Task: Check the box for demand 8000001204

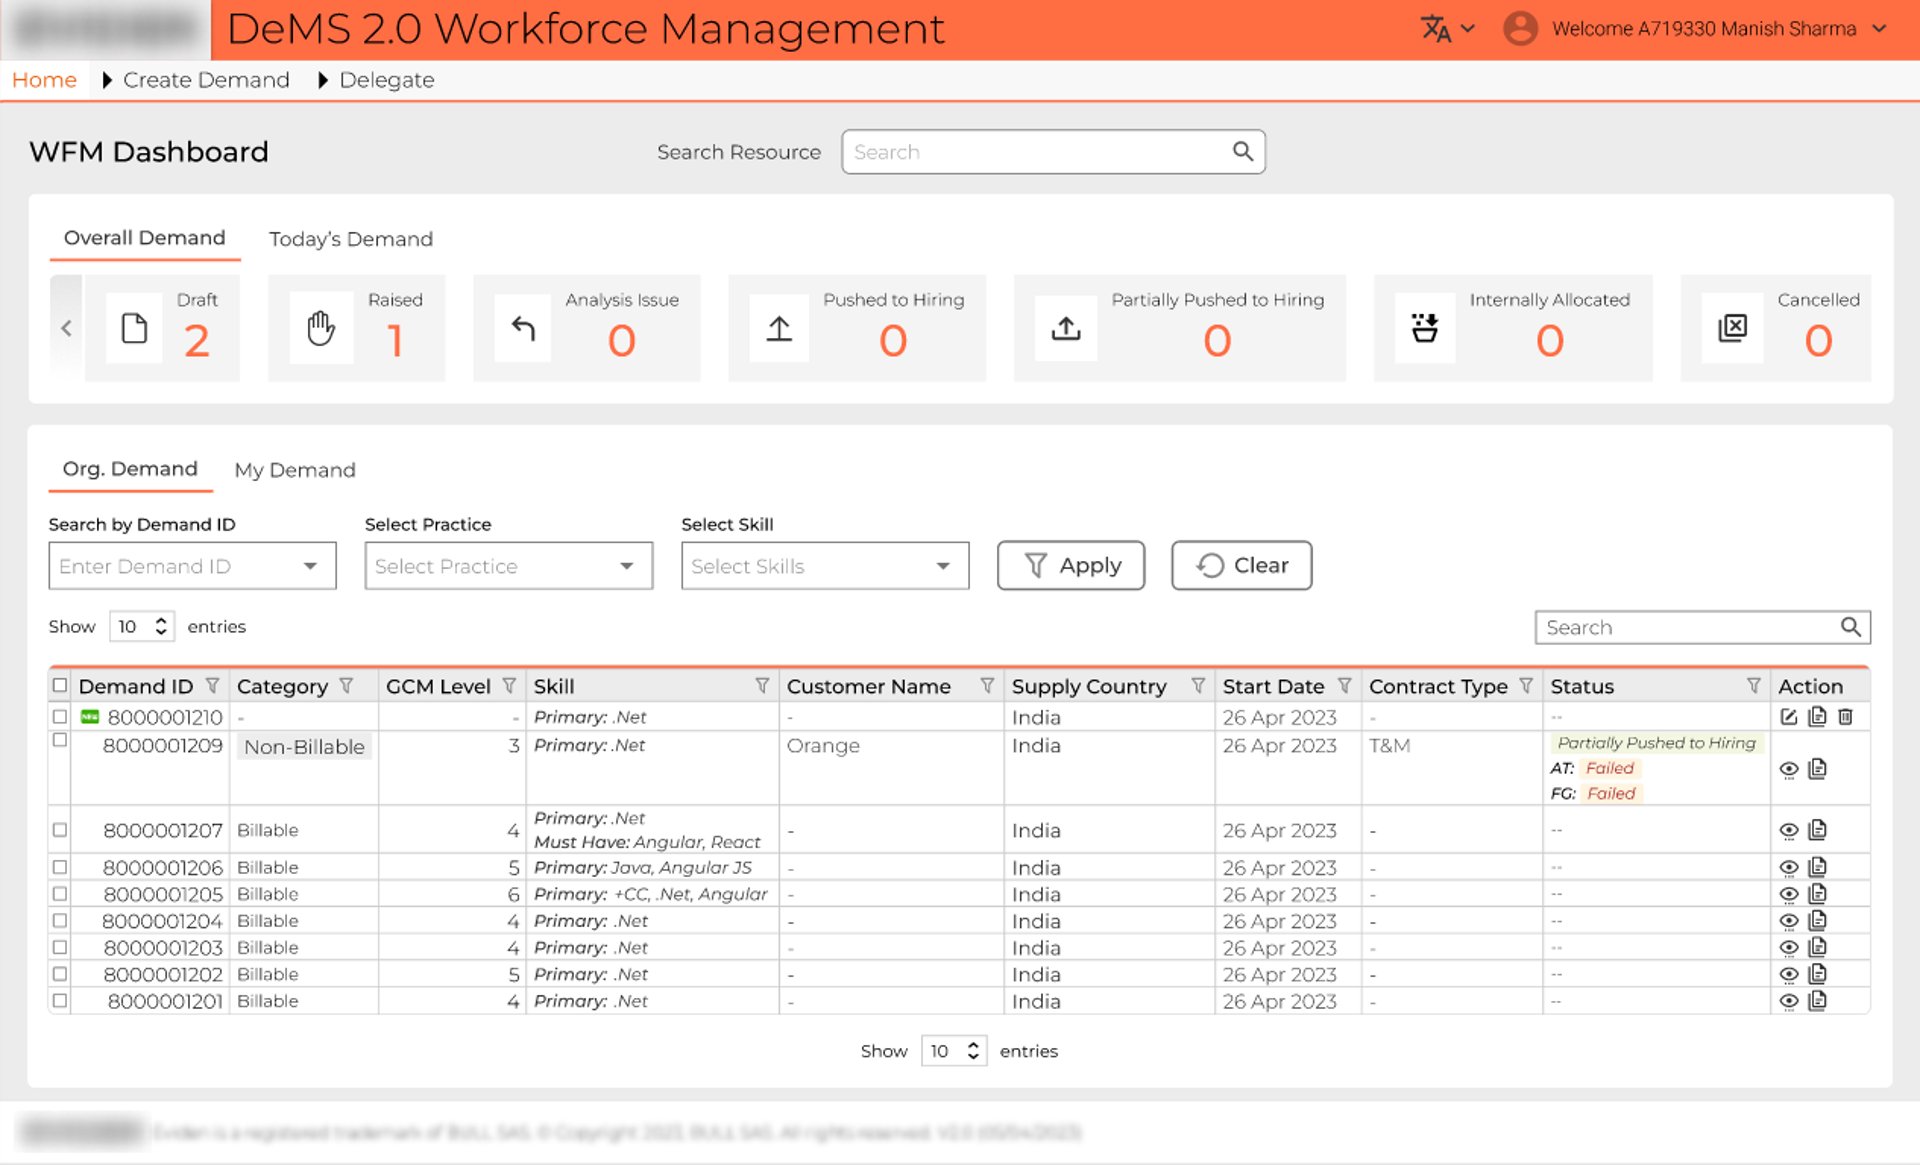Action: click(x=60, y=920)
